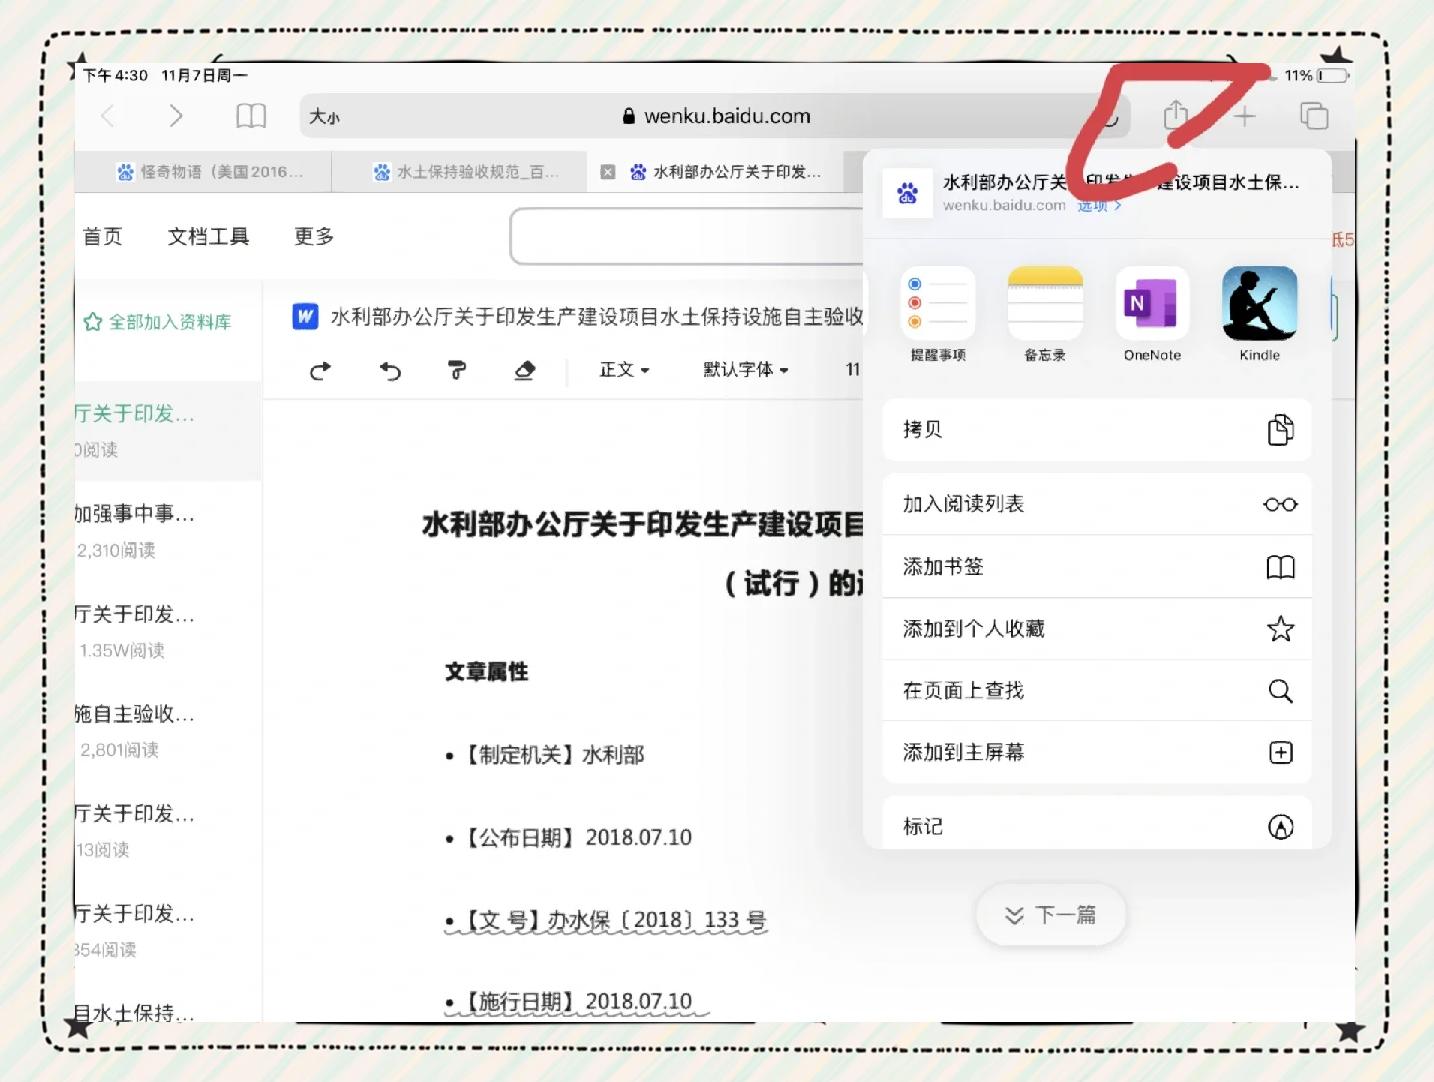1434x1082 pixels.
Task: Tap the page size 大小 button
Action: pos(325,116)
